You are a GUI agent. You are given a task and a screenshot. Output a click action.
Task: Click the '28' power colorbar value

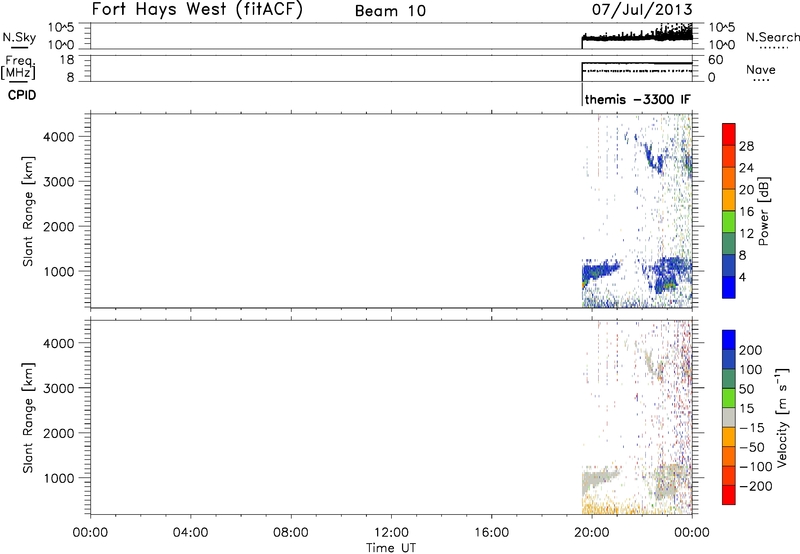click(746, 146)
